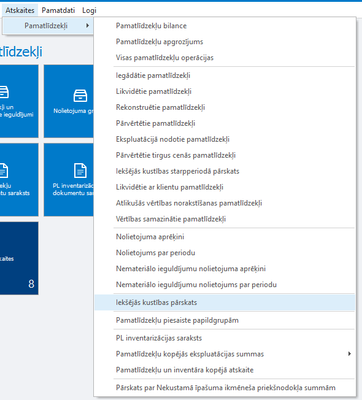Open the Atskaites menu
The image size is (362, 400).
20,10
